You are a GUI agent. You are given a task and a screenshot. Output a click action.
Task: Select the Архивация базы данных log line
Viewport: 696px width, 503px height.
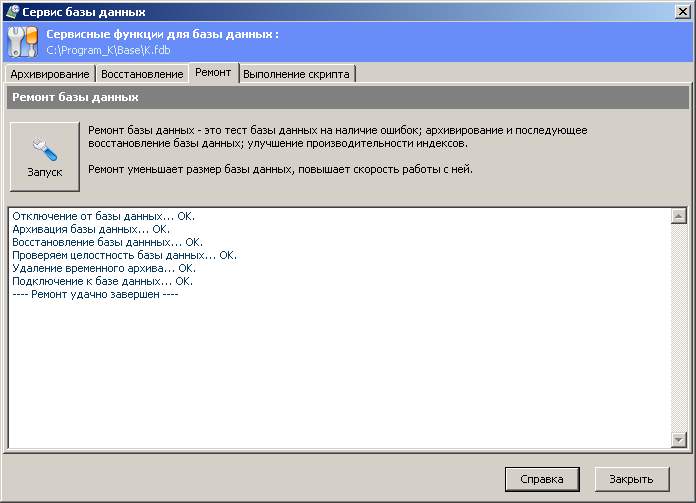[x=91, y=229]
